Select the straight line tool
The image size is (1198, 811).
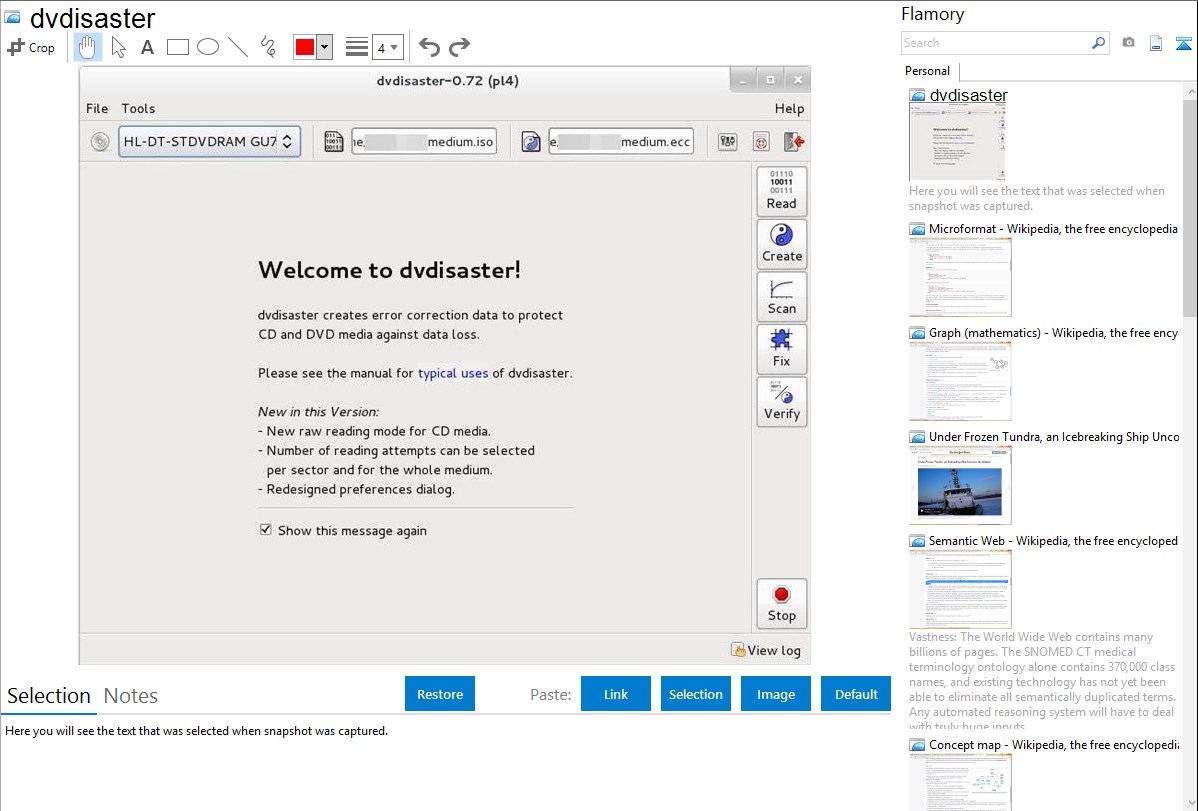[x=238, y=47]
